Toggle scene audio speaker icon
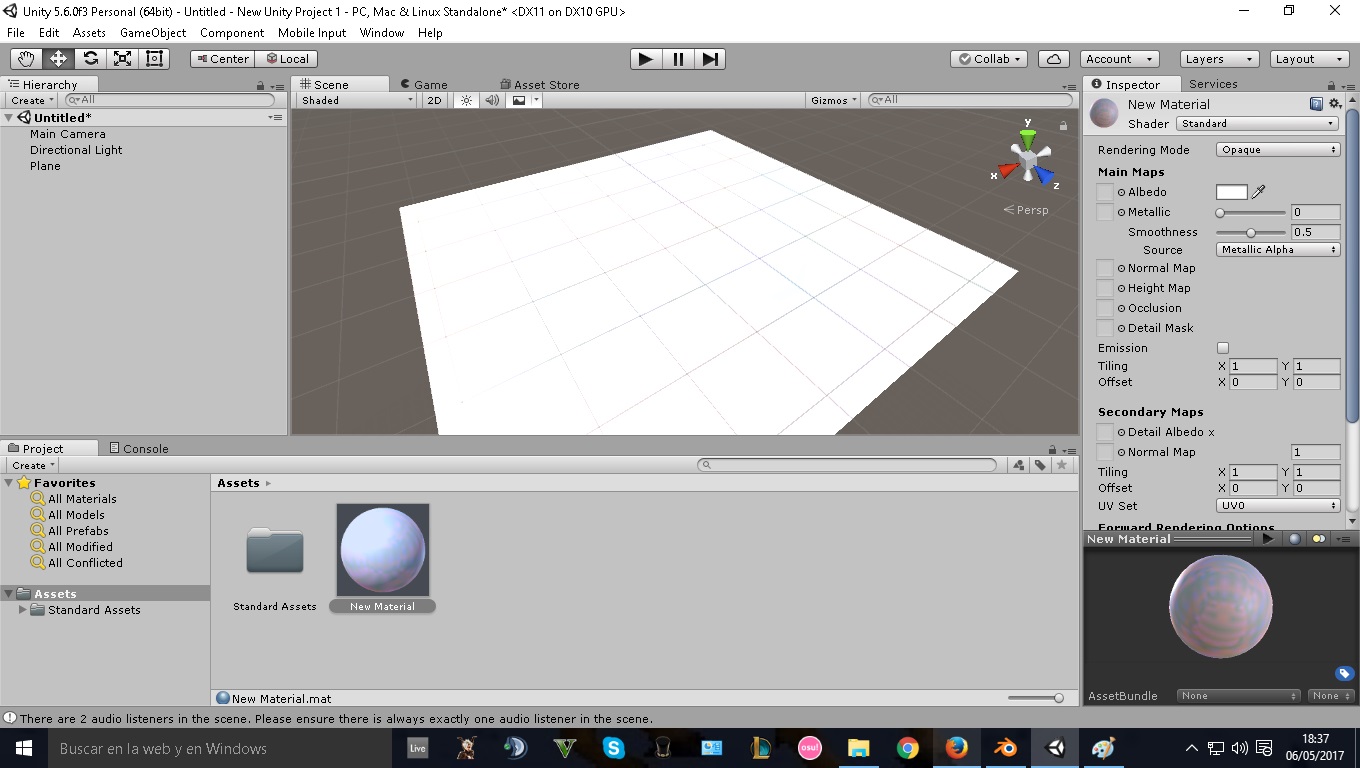The image size is (1360, 768). tap(492, 100)
